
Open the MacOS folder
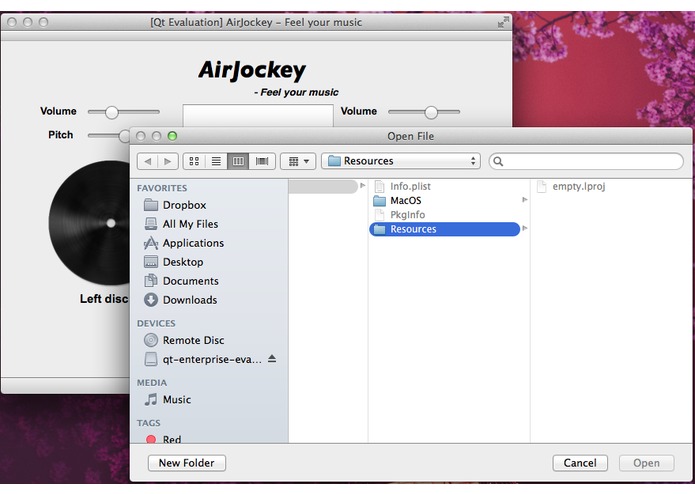click(406, 201)
